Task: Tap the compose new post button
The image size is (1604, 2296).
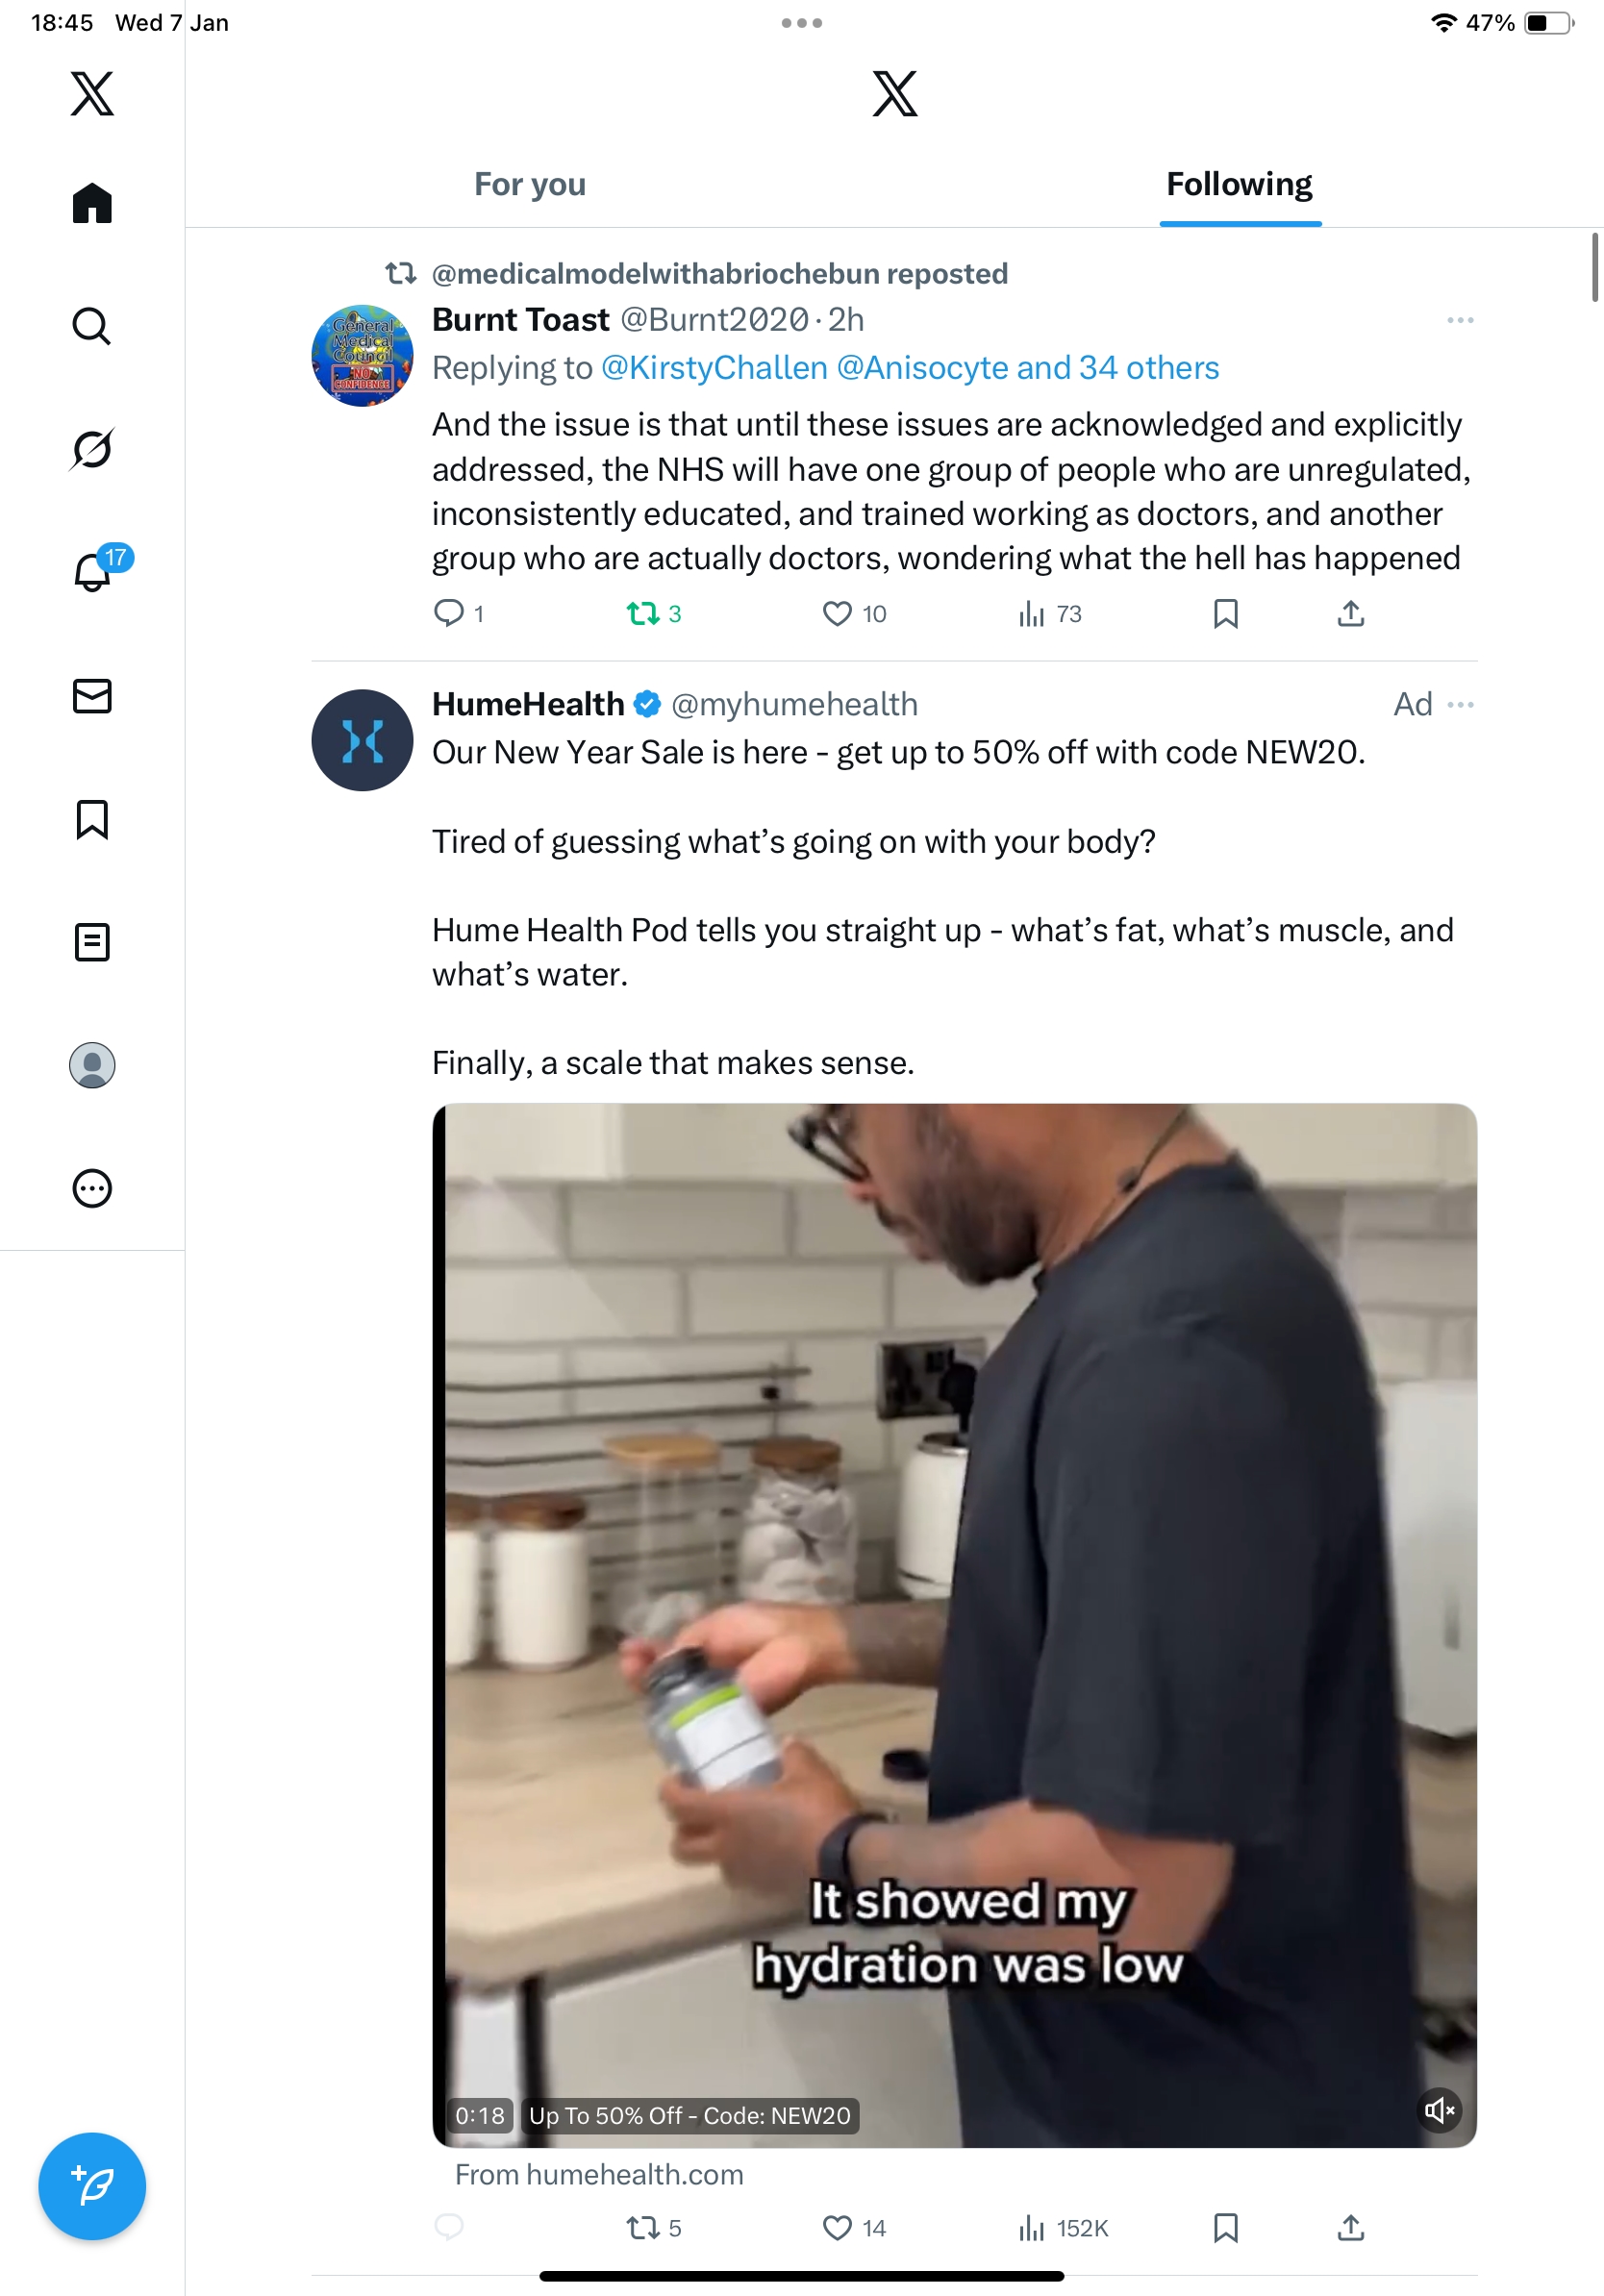Action: pos(92,2186)
